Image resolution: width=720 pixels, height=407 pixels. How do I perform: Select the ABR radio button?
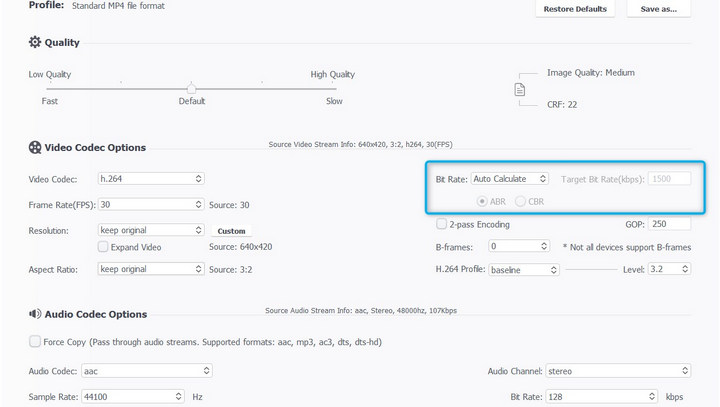[x=483, y=201]
